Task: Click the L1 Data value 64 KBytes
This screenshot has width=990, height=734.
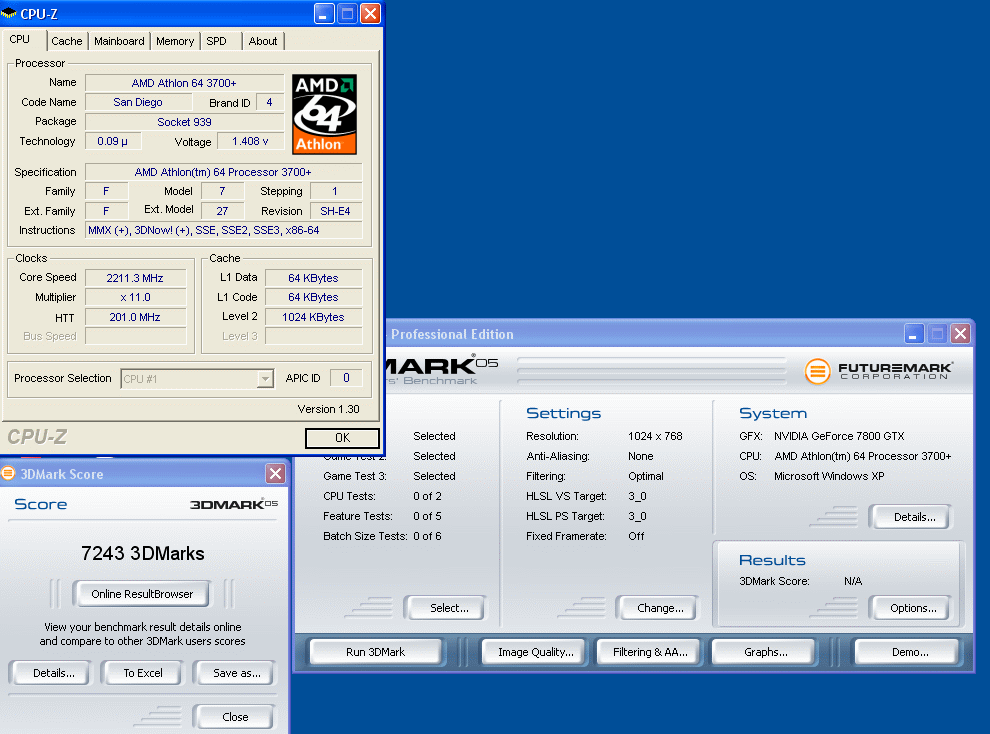Action: (313, 278)
